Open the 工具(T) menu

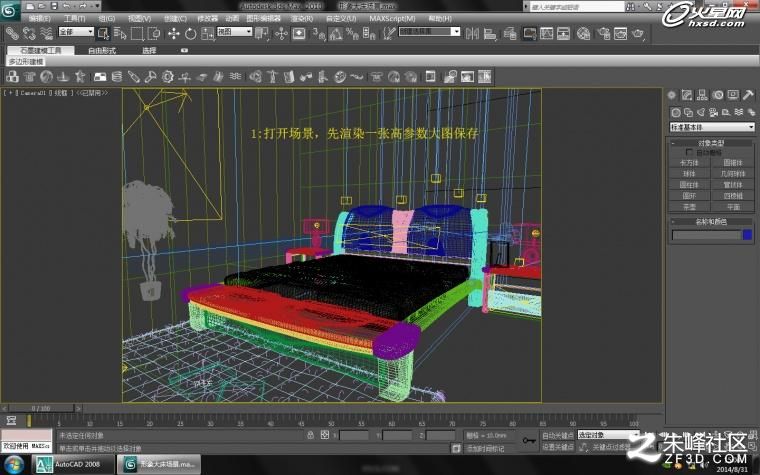coord(74,18)
